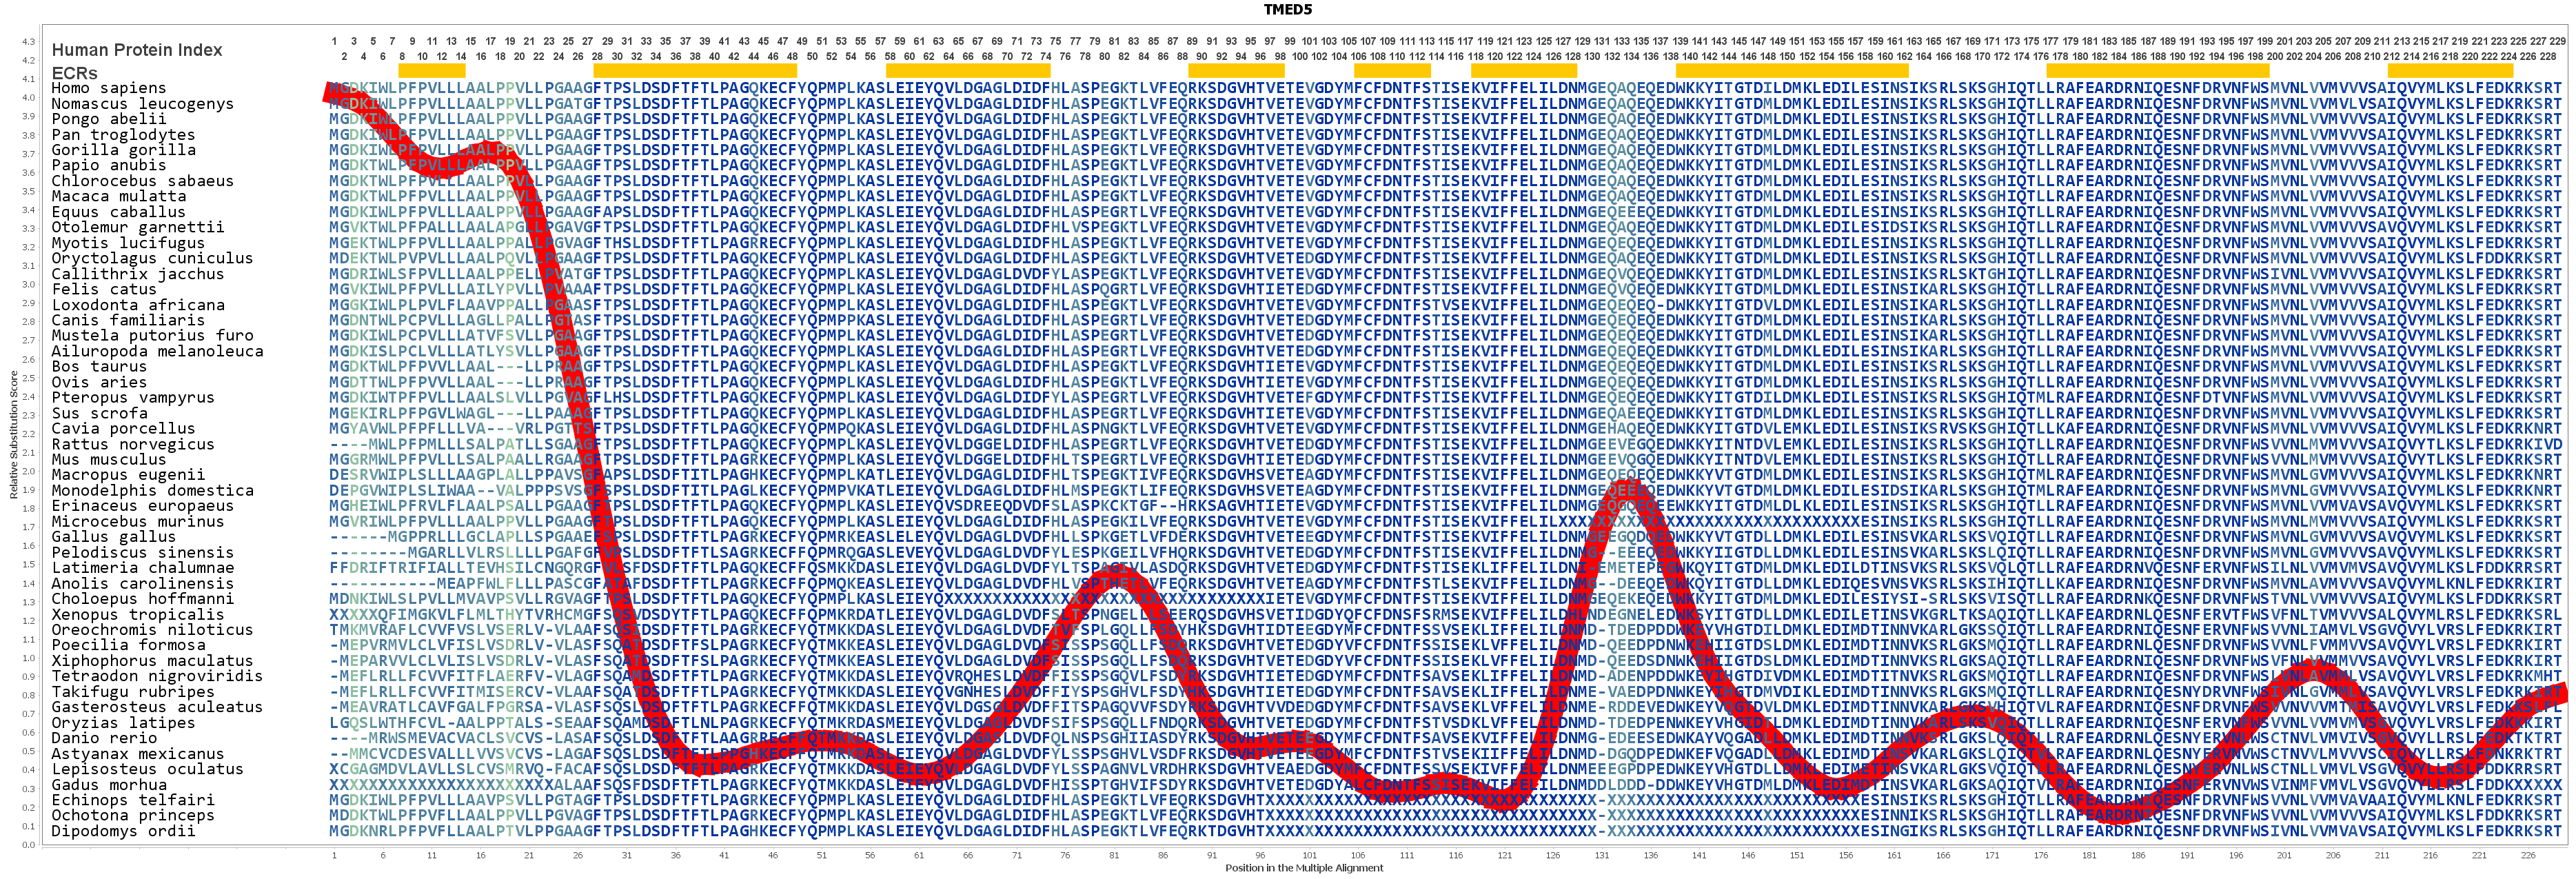This screenshot has width=2576, height=879.
Task: Select yellow ECR bar spanning positions 28-48
Action: (695, 71)
